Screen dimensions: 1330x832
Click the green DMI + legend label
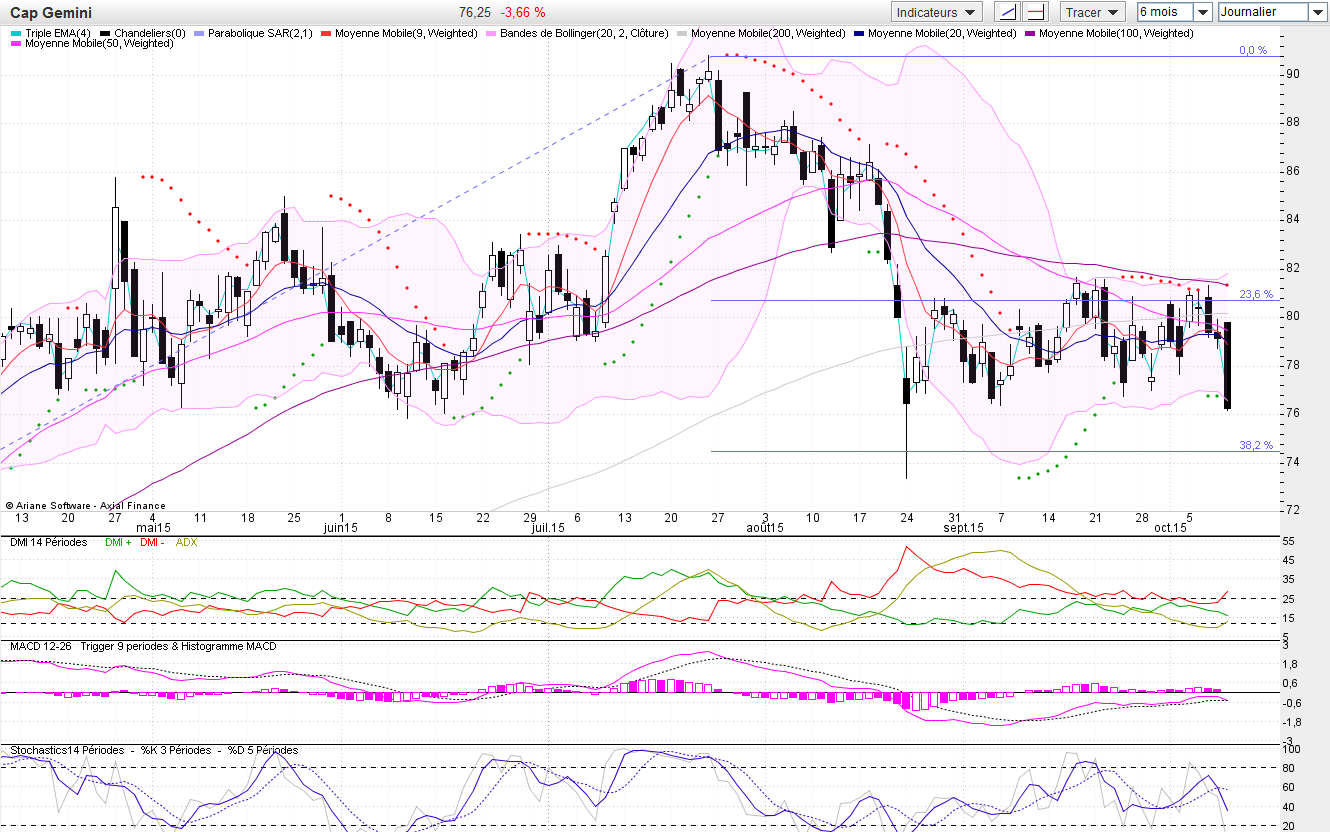[116, 542]
